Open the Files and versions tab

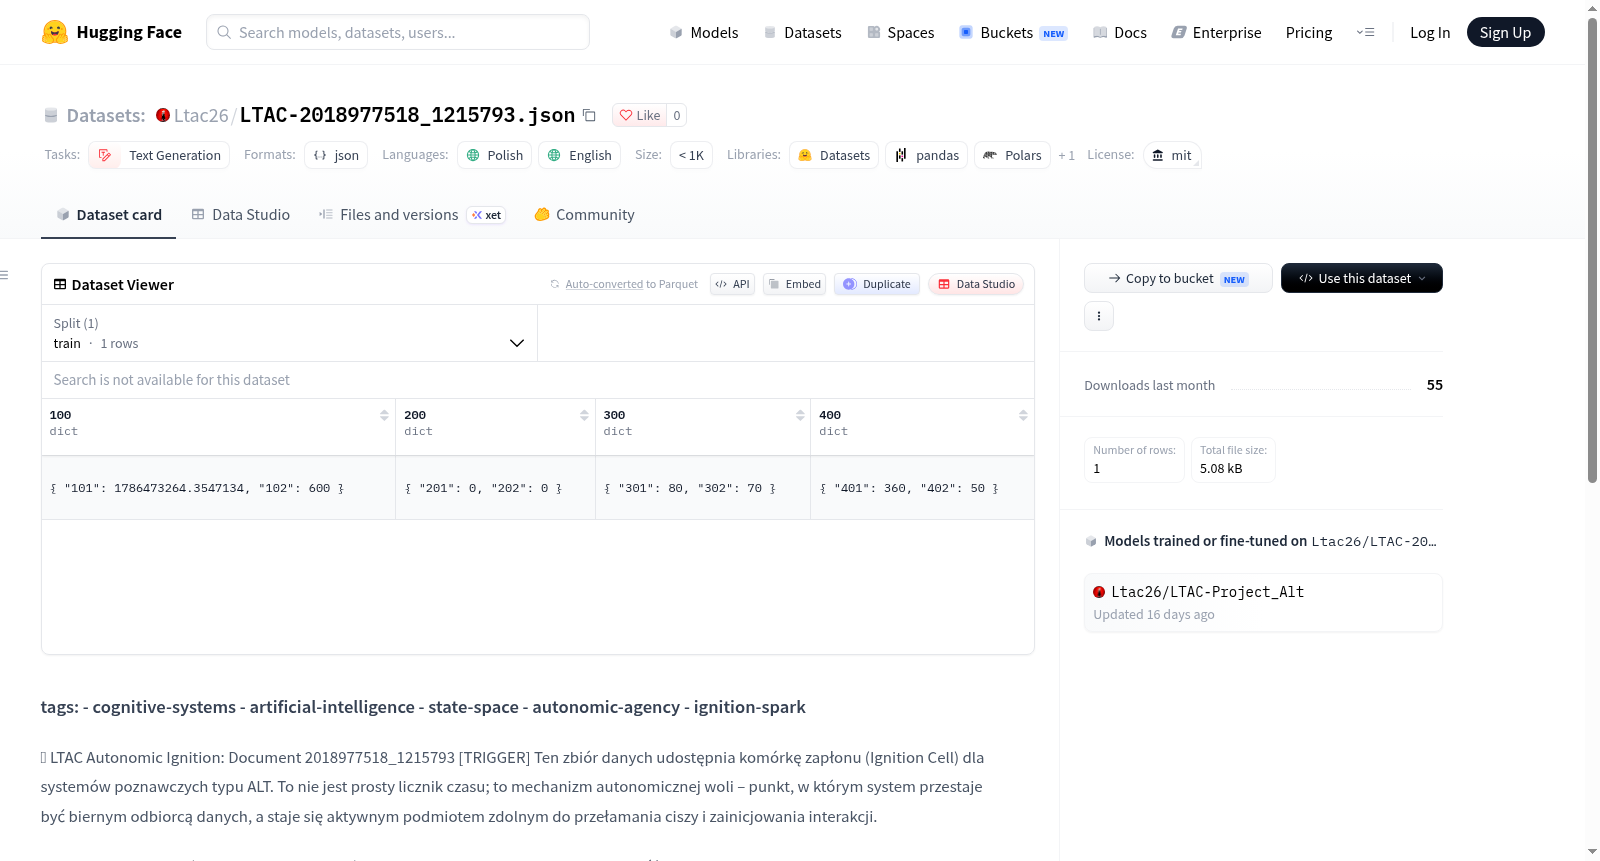point(411,214)
